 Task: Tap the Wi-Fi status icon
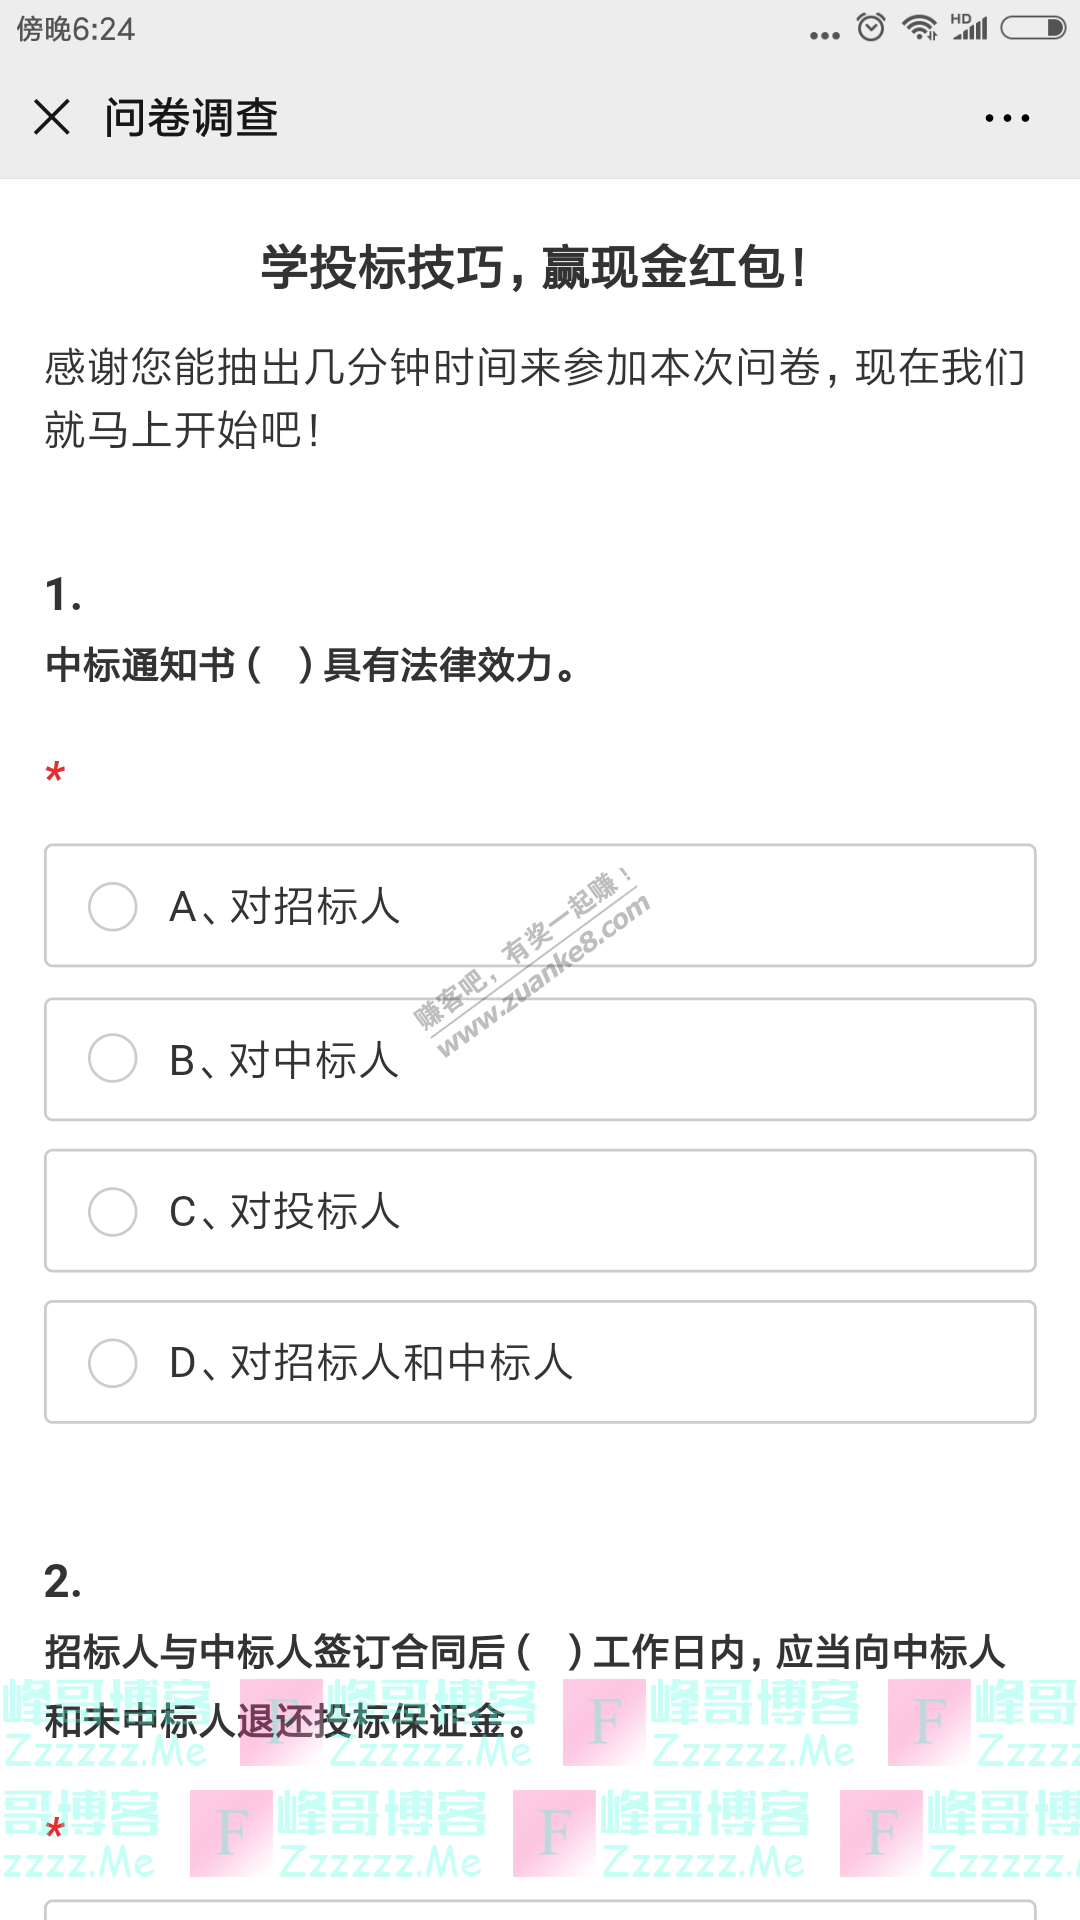coord(919,28)
